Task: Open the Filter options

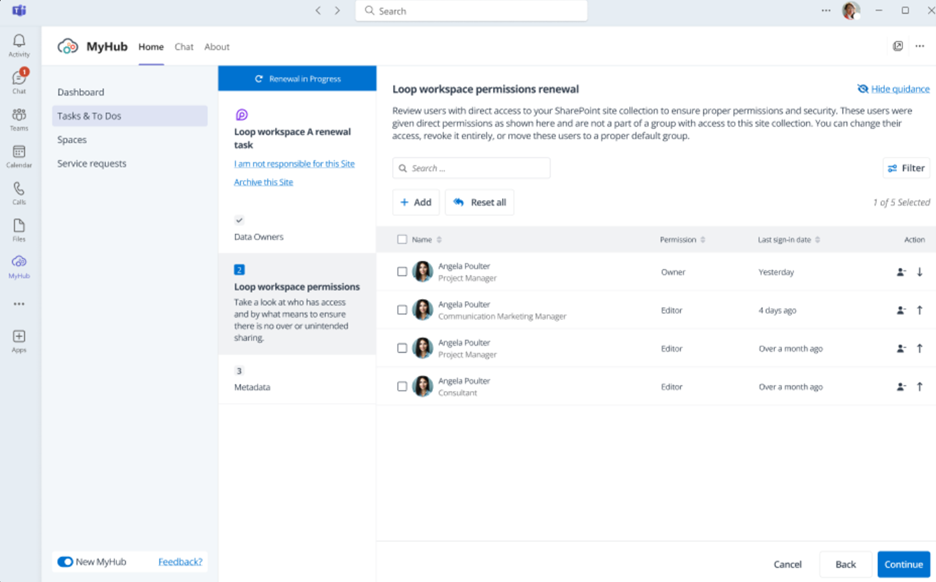Action: tap(906, 168)
